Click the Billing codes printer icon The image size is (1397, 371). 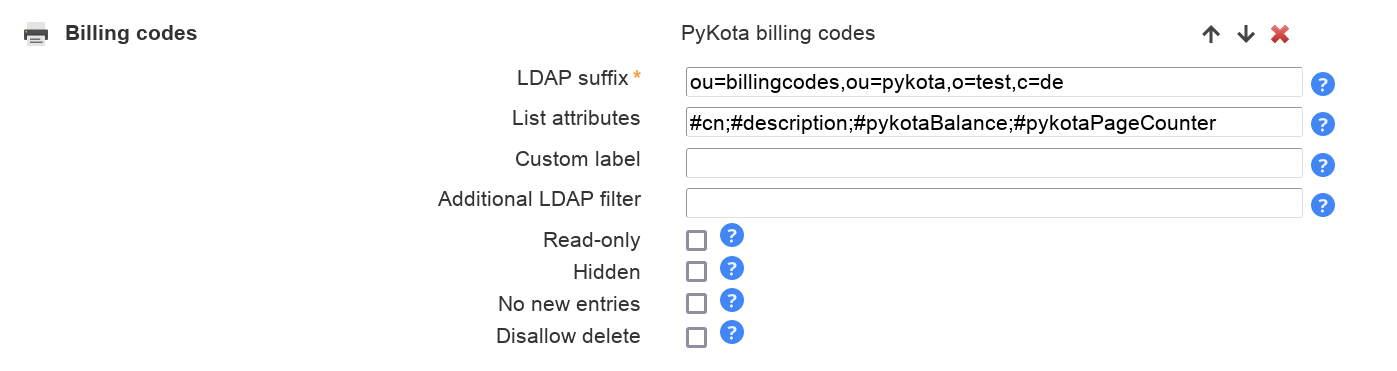[x=36, y=34]
